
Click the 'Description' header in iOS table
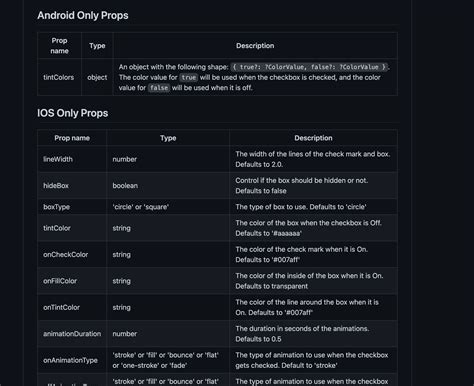point(313,138)
